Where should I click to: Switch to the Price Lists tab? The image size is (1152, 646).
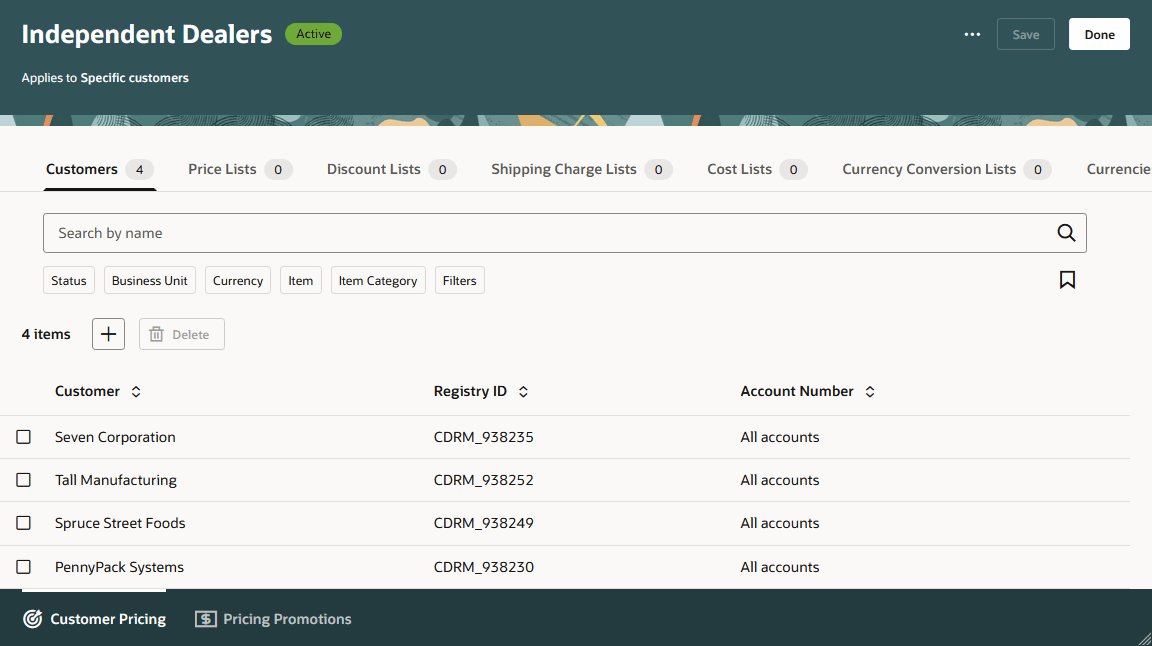click(x=240, y=170)
